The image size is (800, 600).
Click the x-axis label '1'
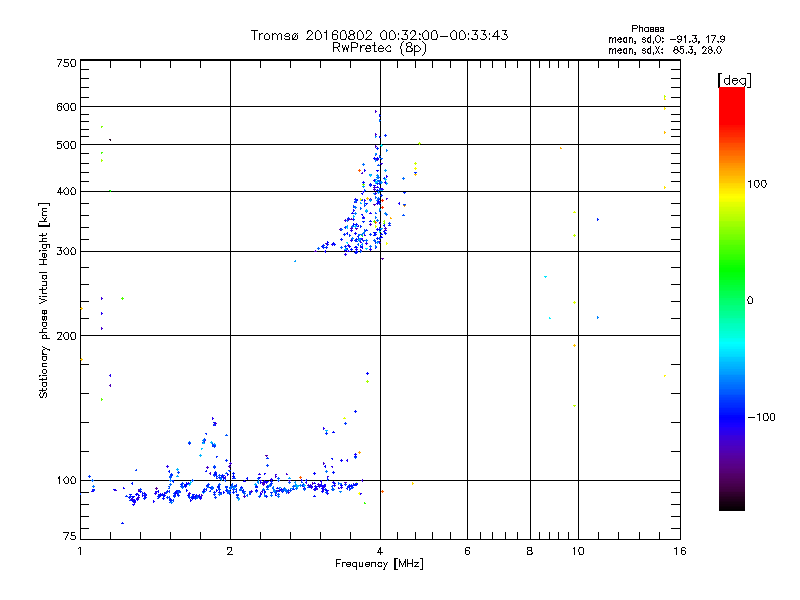click(x=80, y=551)
